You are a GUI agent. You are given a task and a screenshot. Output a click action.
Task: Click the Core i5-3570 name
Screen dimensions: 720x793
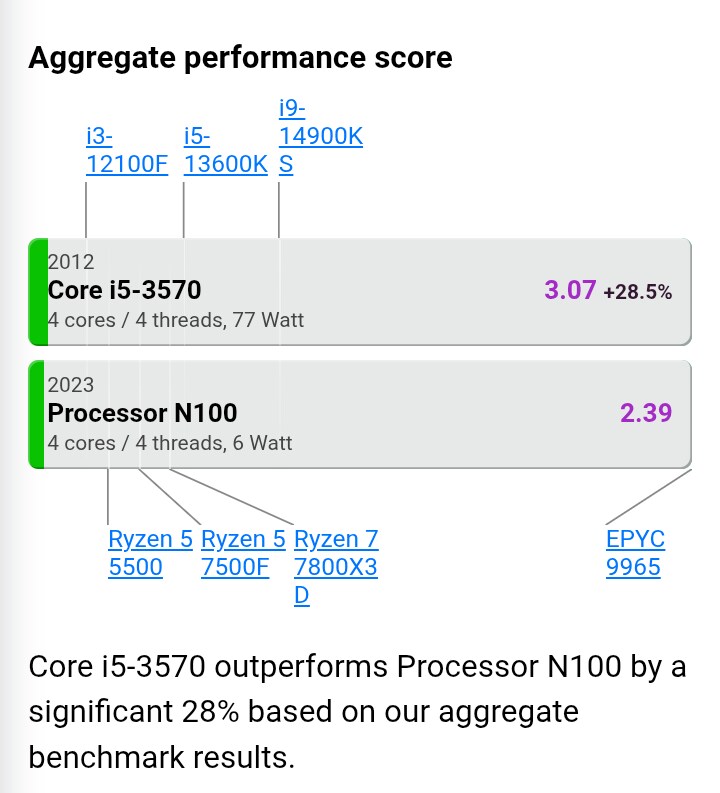point(125,290)
